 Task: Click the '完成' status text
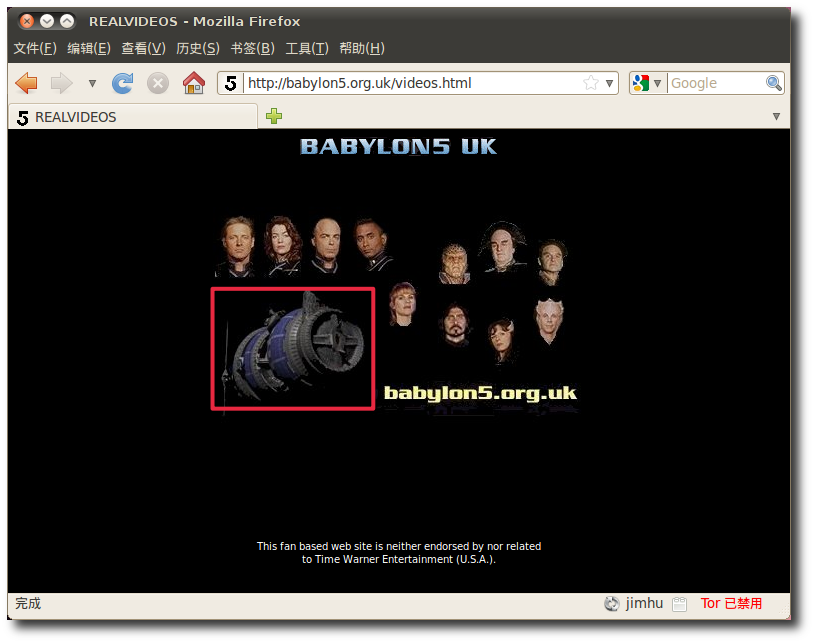28,603
